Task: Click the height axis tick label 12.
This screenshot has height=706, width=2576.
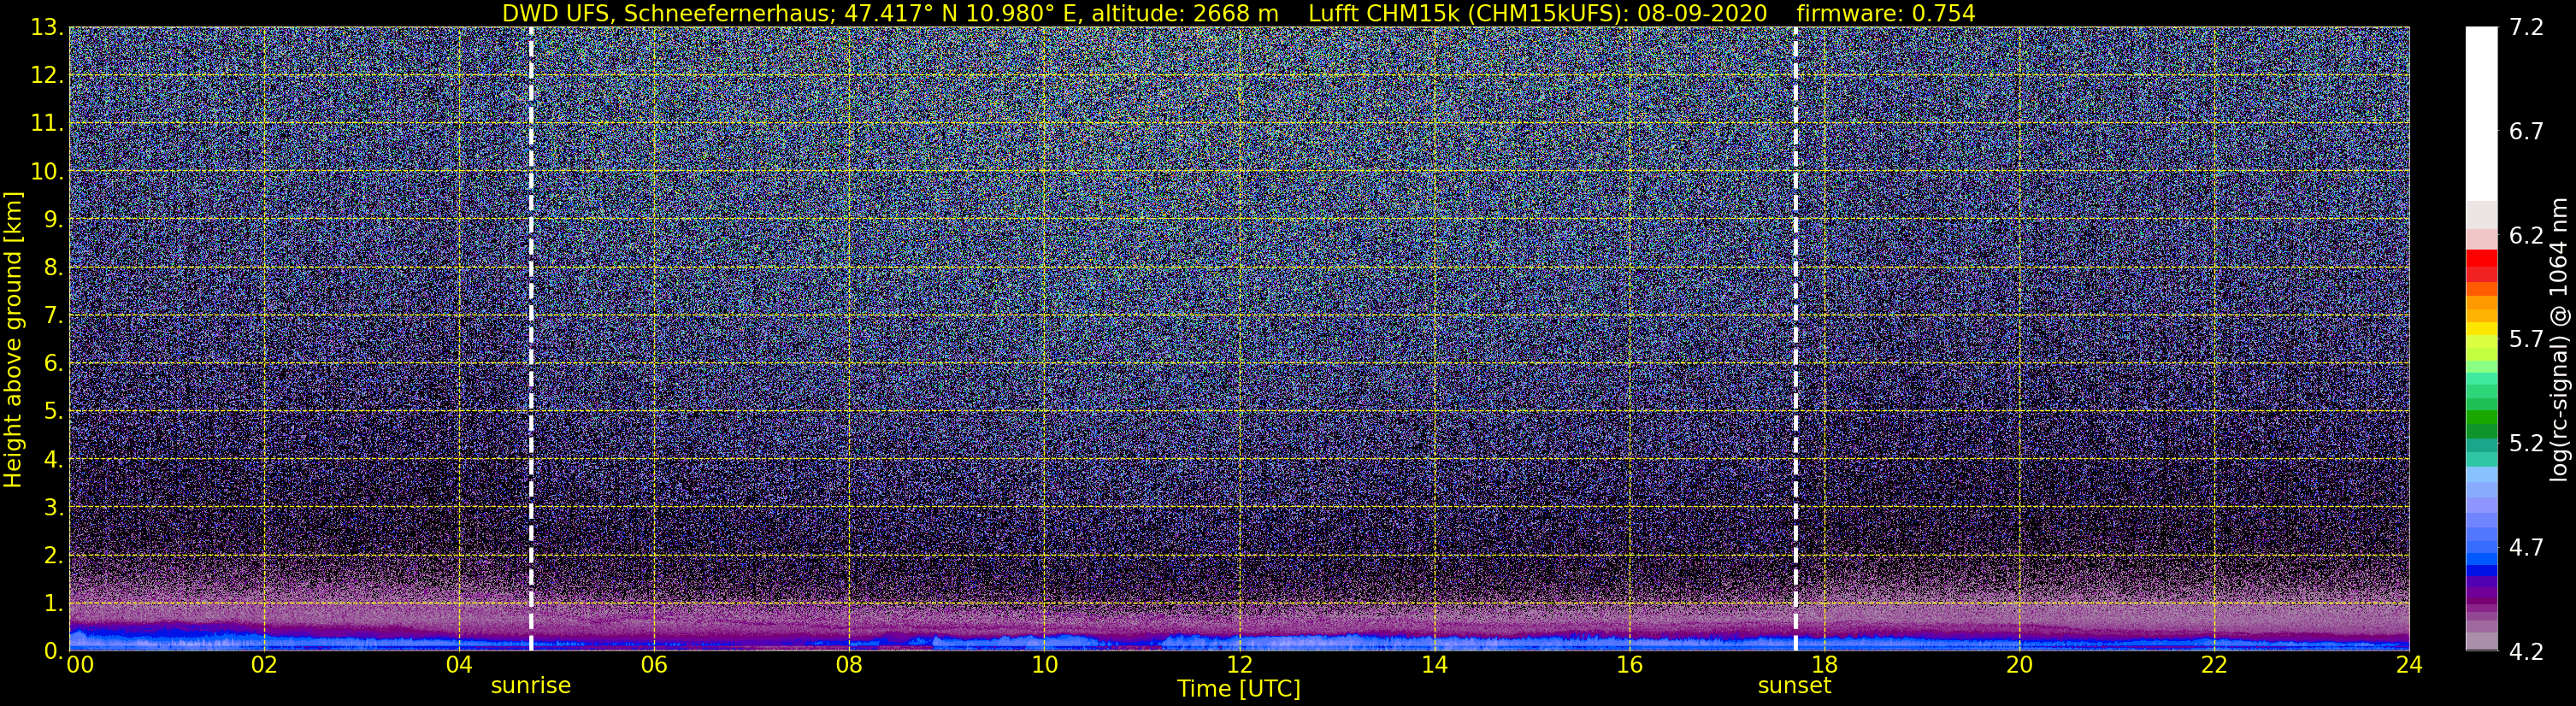Action: 48,76
